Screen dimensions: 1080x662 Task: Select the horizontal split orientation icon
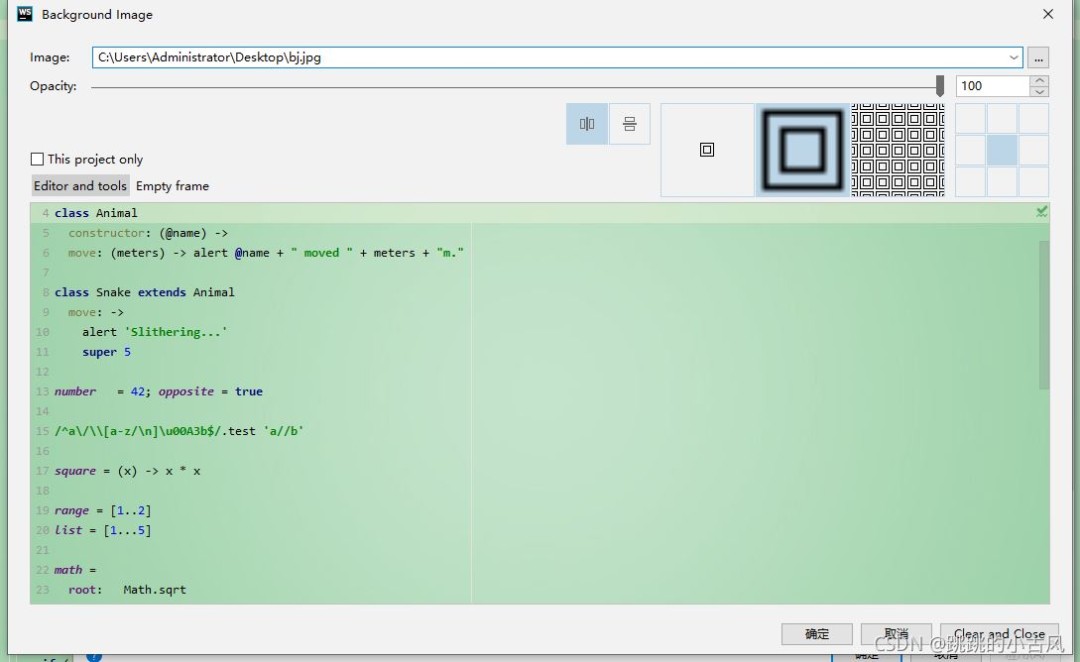click(x=629, y=123)
